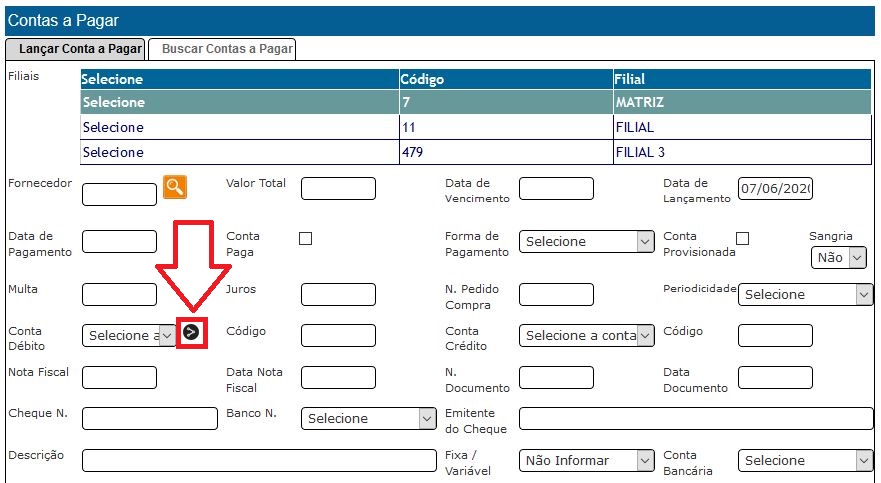Click the code 7 cell
This screenshot has height=483, width=881.
tap(506, 102)
